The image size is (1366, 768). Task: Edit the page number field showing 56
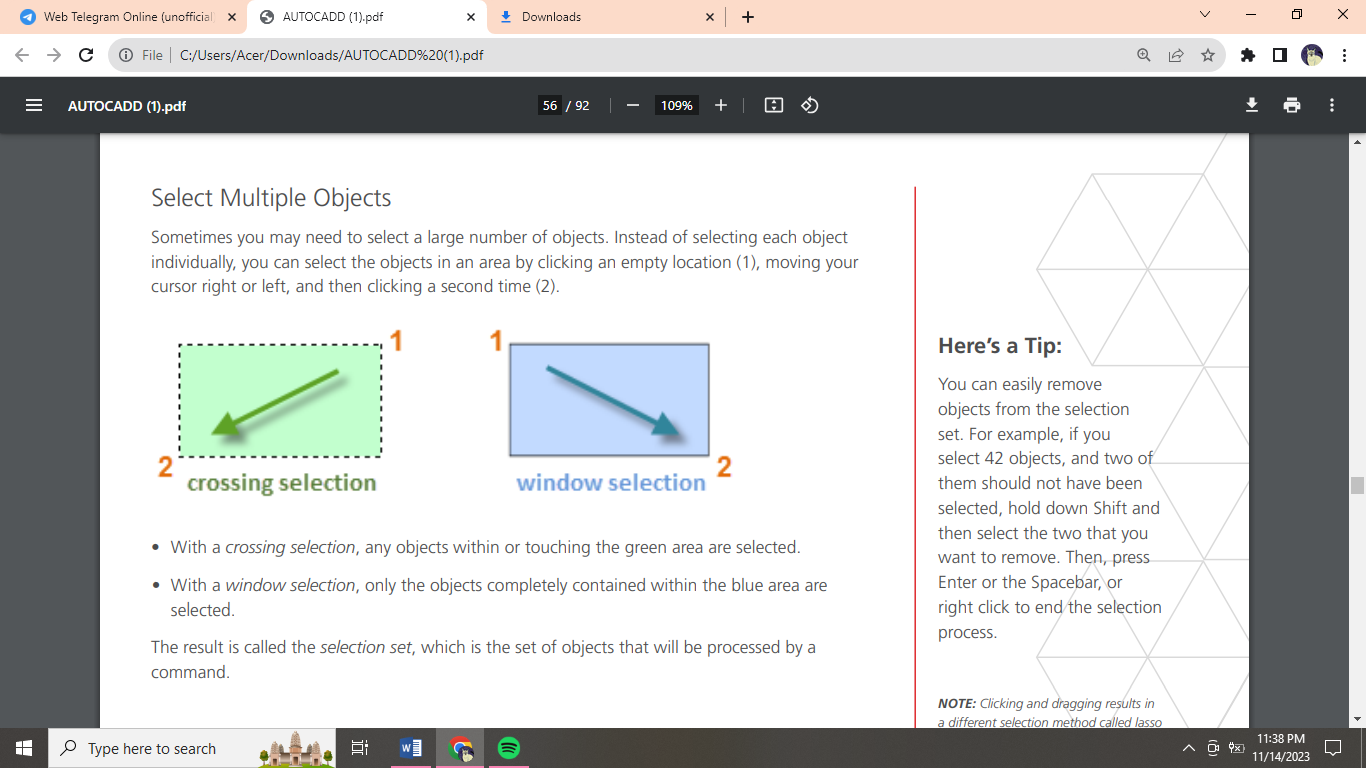tap(549, 105)
